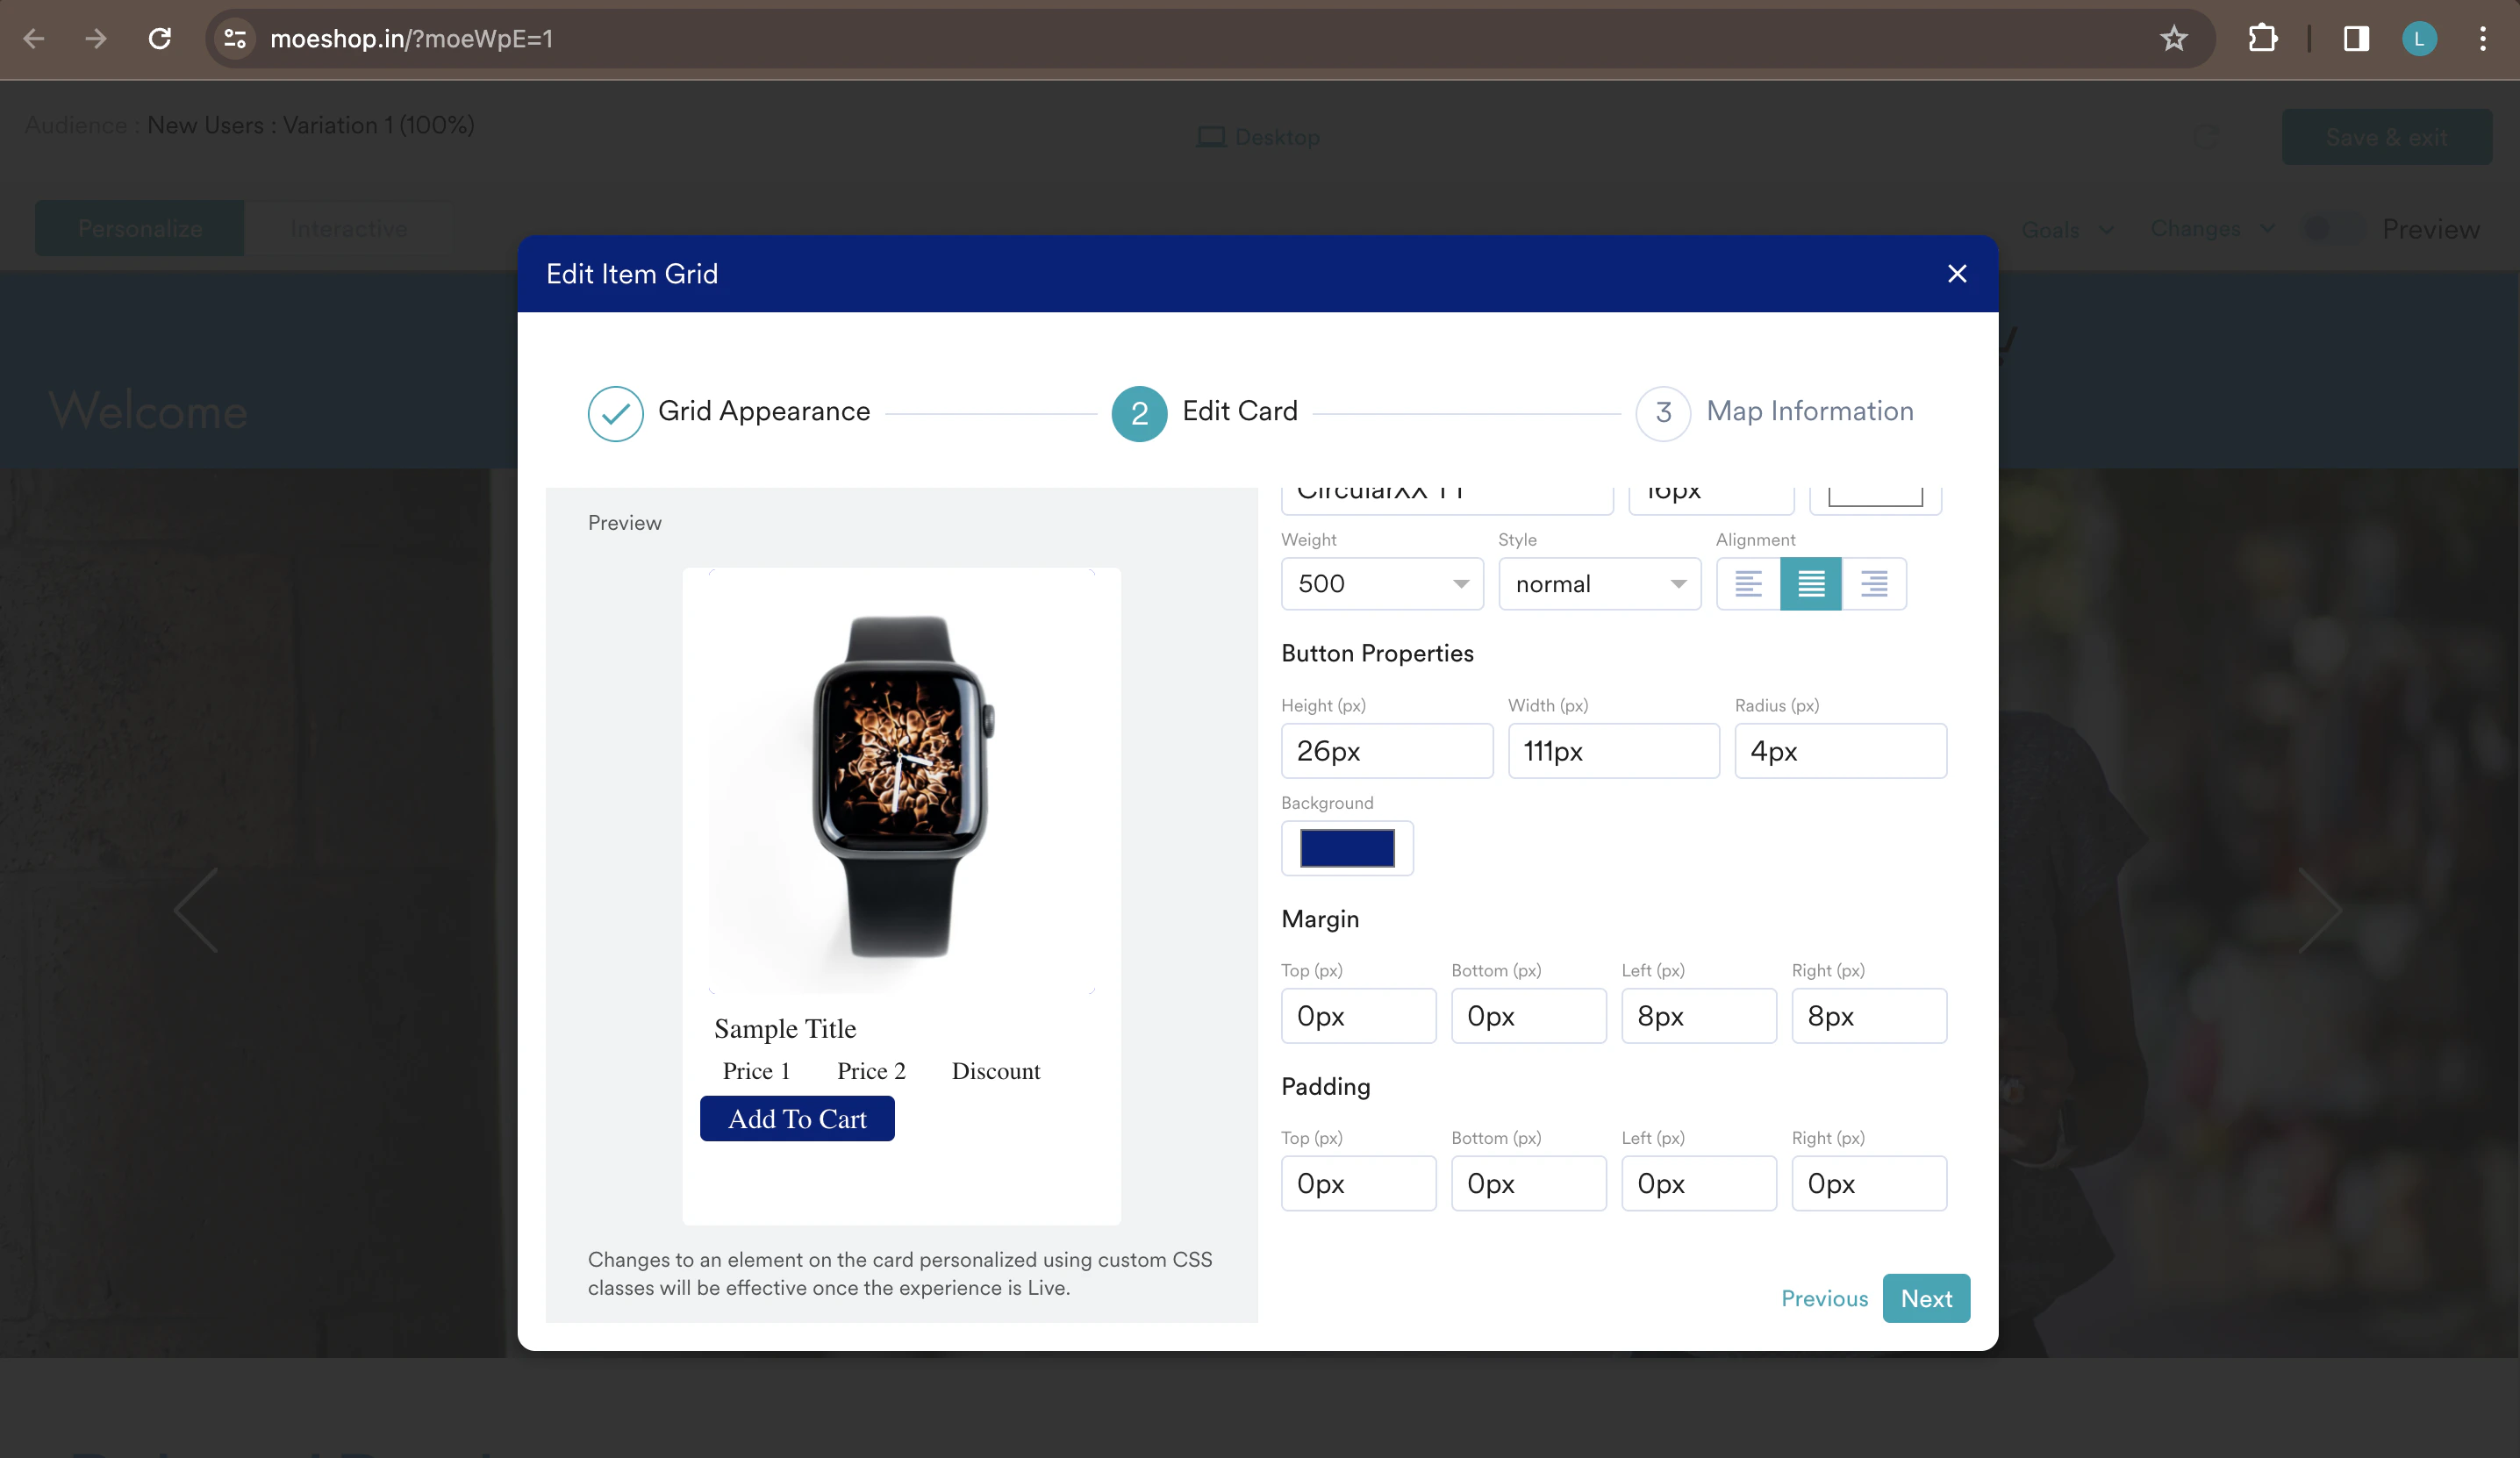Click the Next button
Screen dimensions: 2520x1458
(1925, 1298)
